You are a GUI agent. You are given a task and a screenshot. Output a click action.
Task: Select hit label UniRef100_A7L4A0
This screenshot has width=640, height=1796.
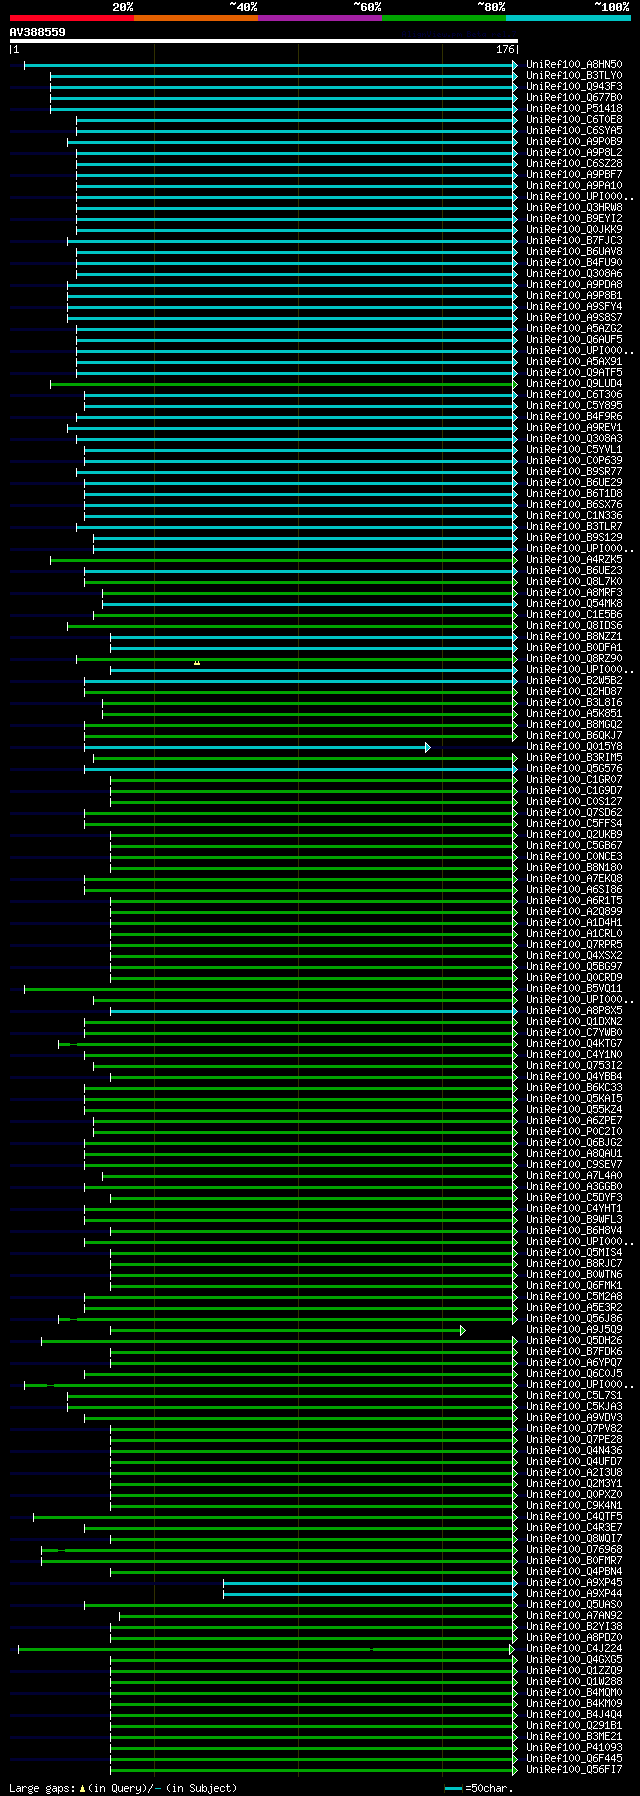[x=574, y=1176]
